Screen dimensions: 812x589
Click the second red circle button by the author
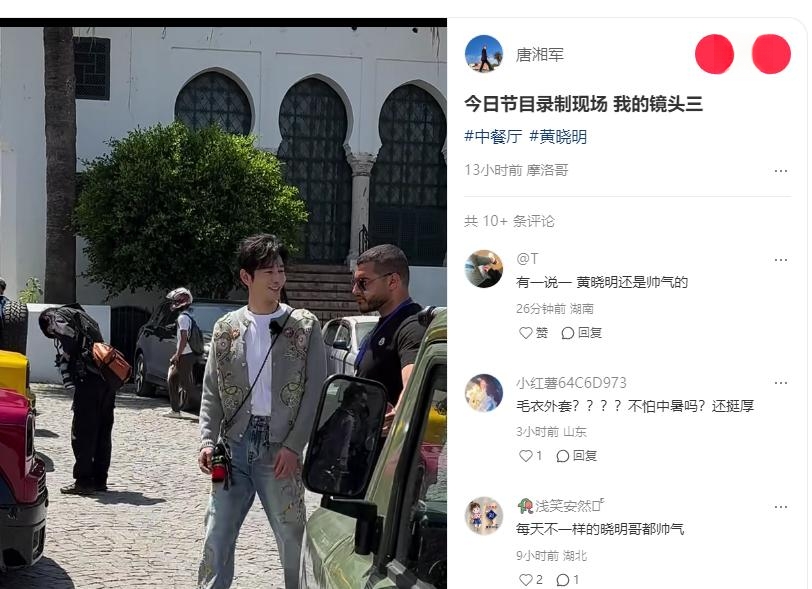(771, 54)
